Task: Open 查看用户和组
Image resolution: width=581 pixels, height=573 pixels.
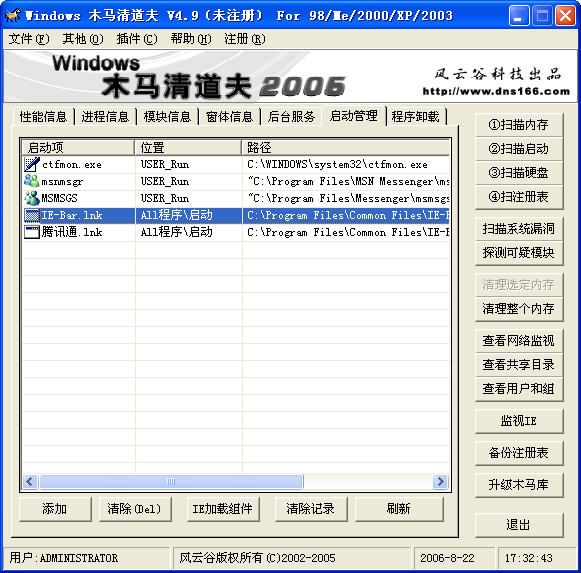Action: [519, 388]
